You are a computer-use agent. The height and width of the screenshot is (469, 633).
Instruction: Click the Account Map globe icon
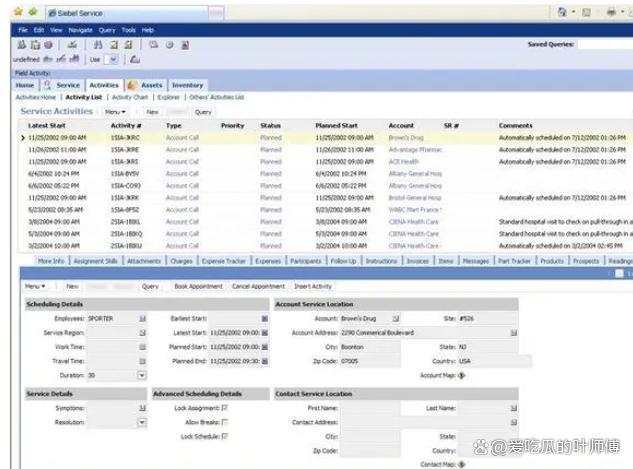462,375
